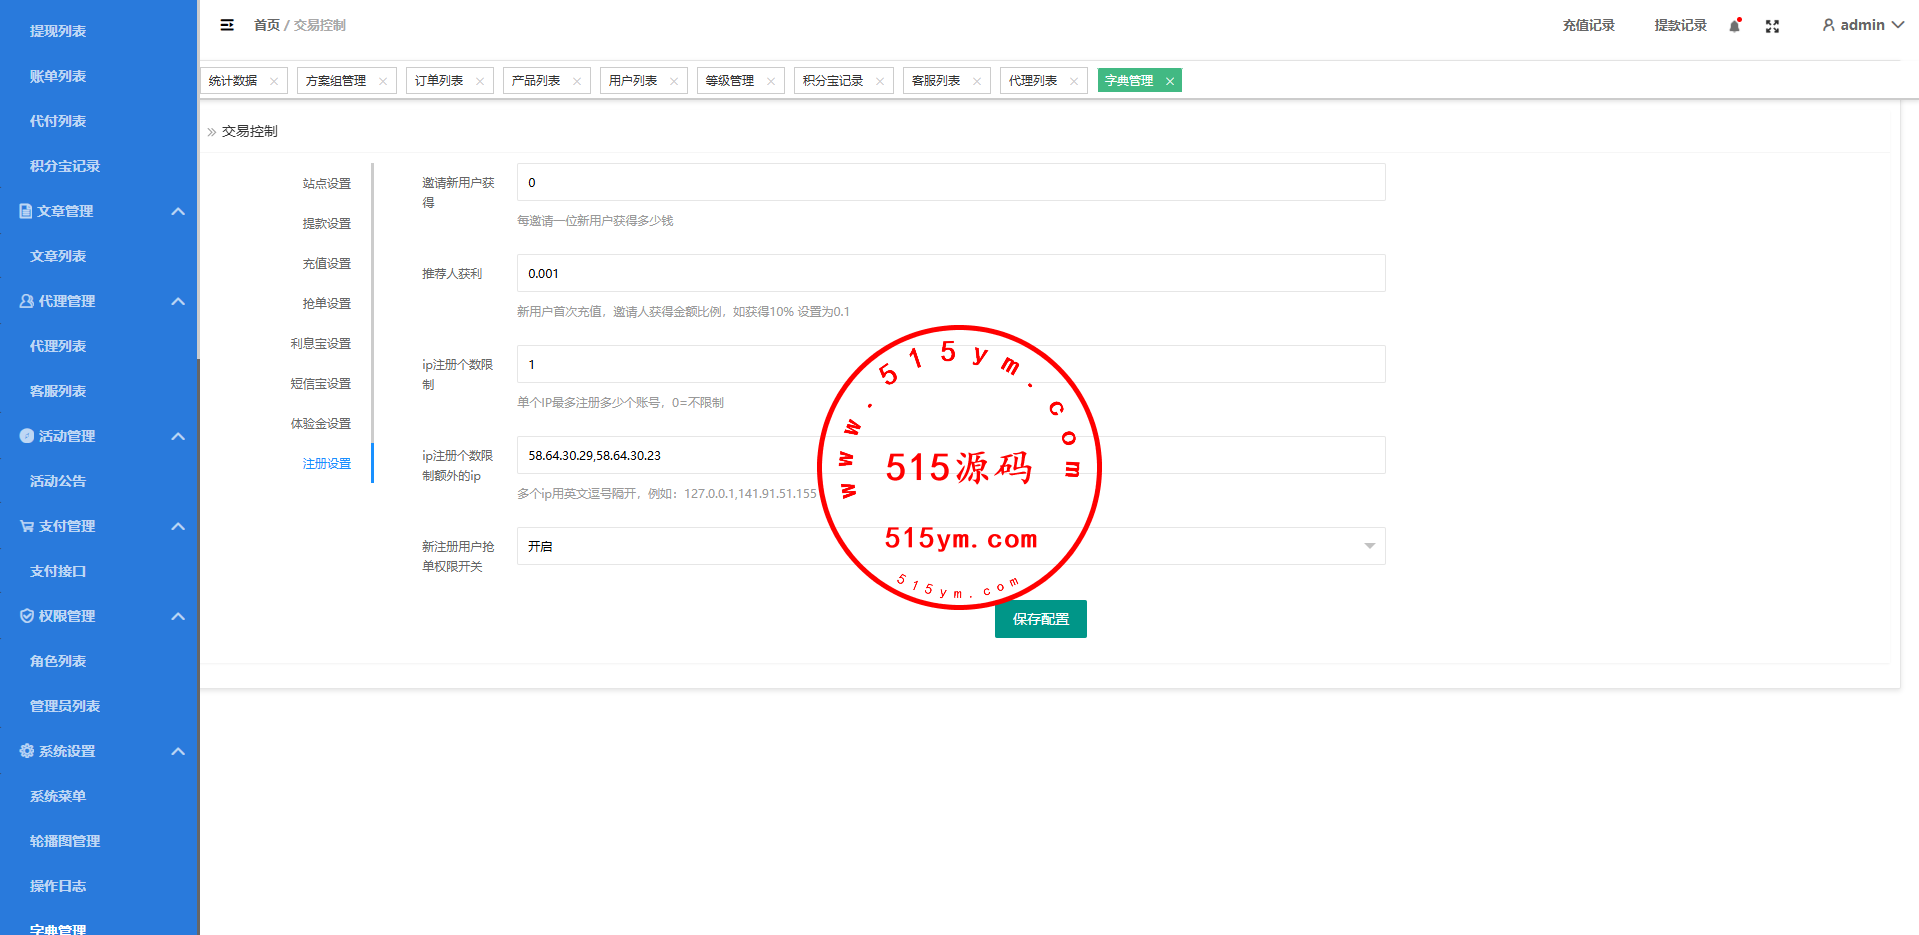Close the 订单列表 tab
This screenshot has width=1919, height=935.
(480, 82)
